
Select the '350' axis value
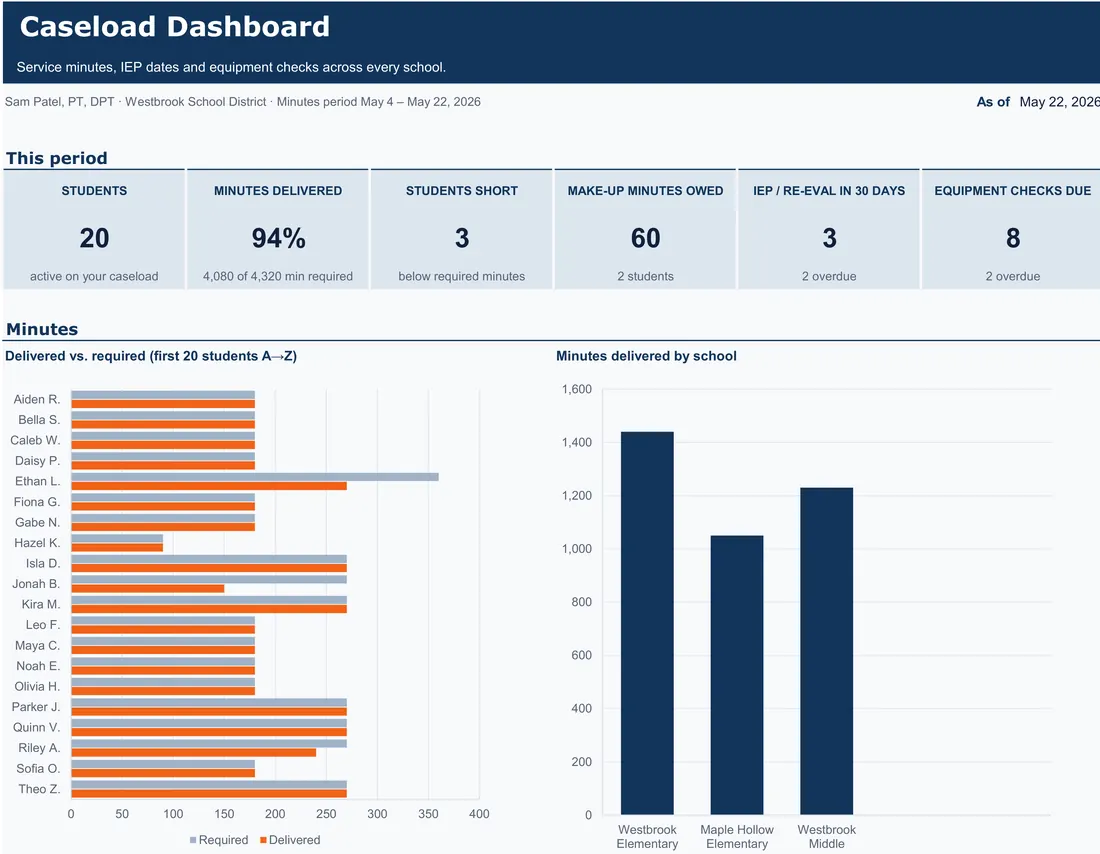428,814
